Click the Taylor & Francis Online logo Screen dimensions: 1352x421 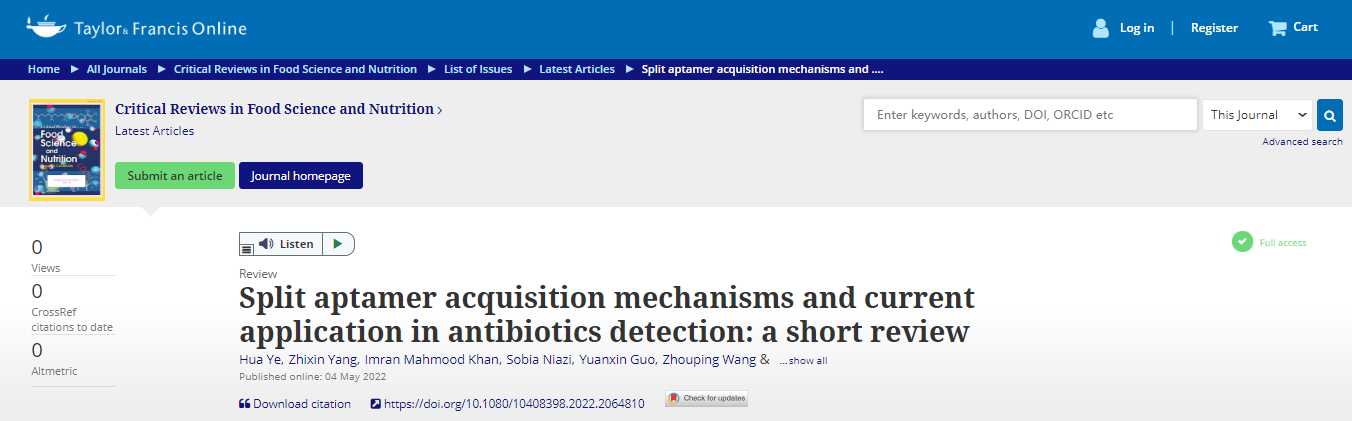(x=136, y=27)
